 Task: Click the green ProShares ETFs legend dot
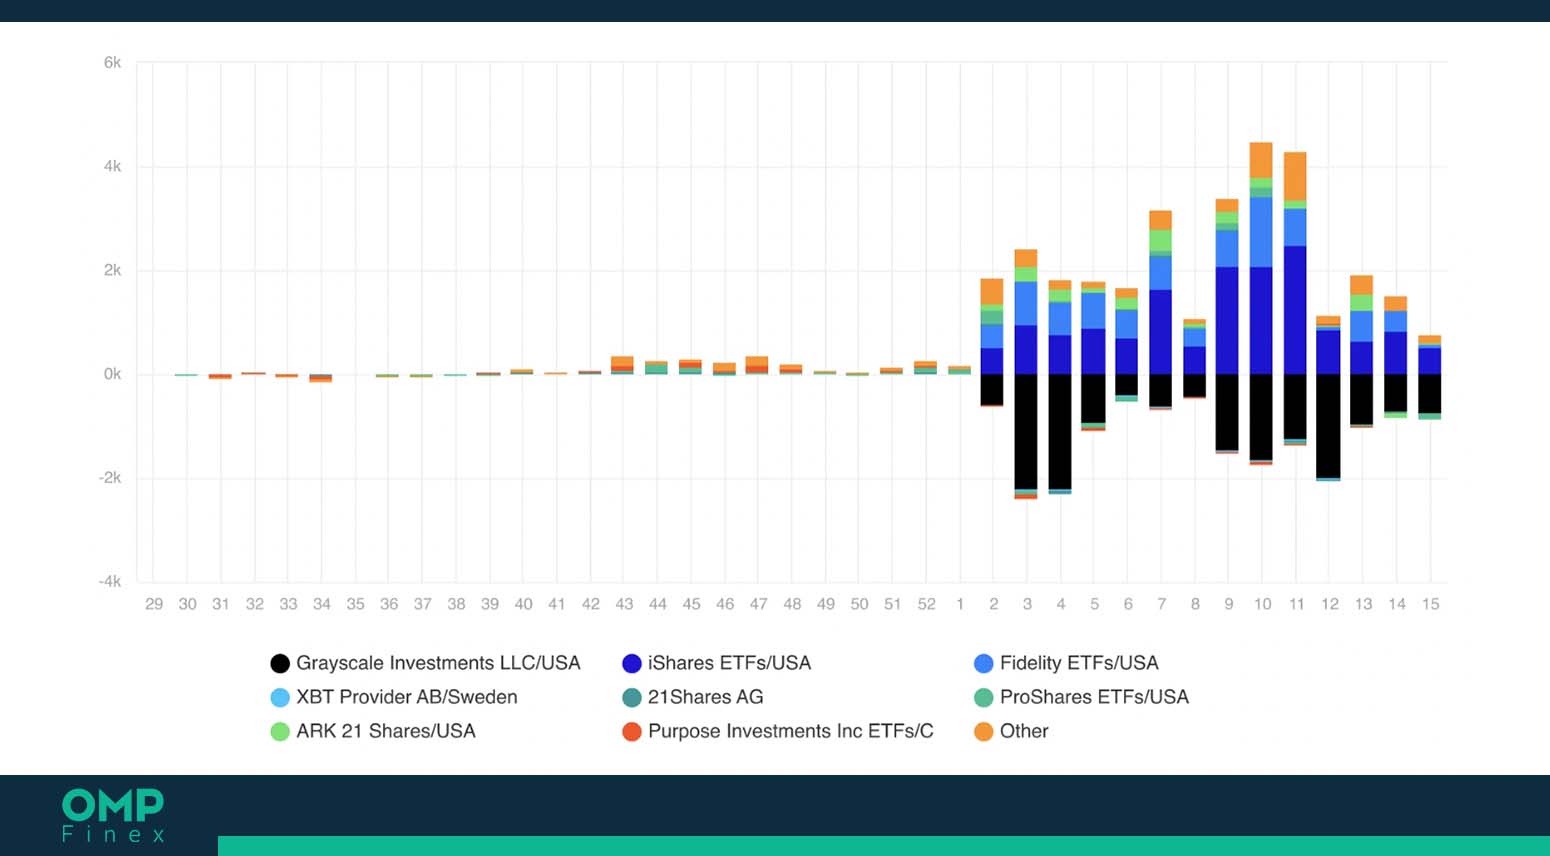(984, 697)
